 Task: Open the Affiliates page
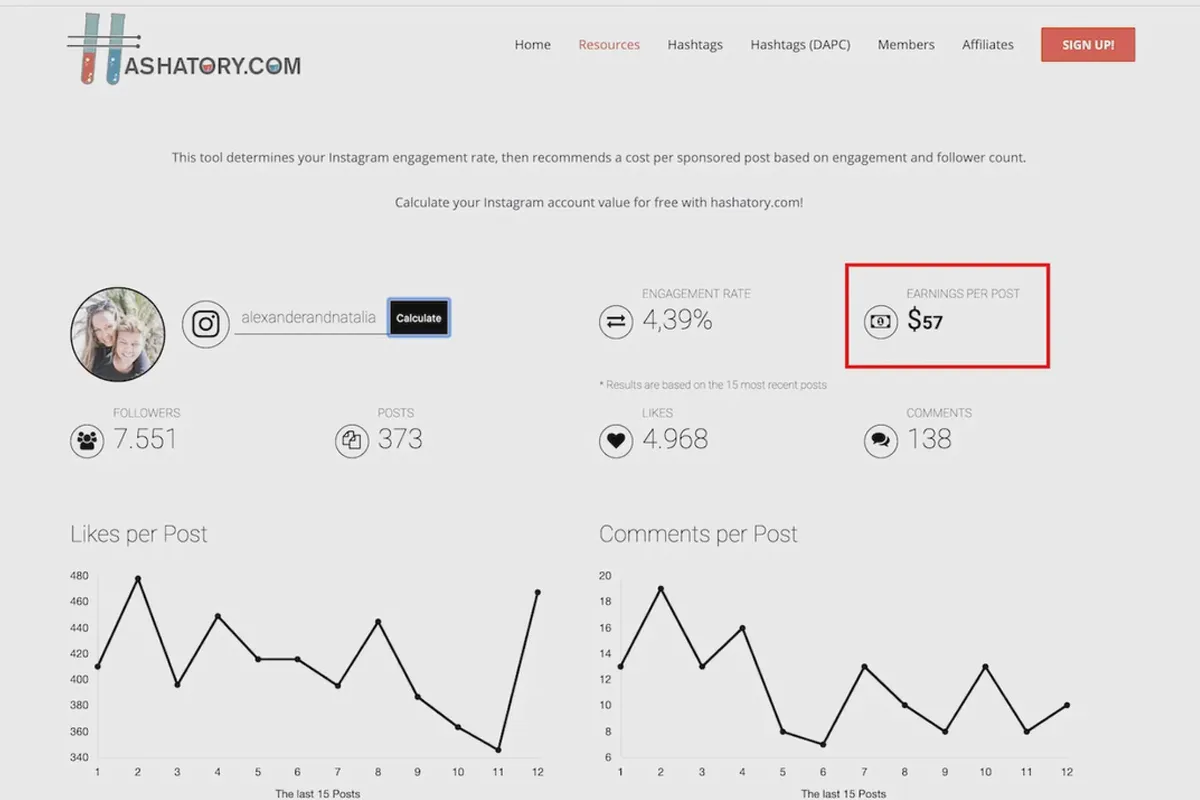pyautogui.click(x=988, y=45)
